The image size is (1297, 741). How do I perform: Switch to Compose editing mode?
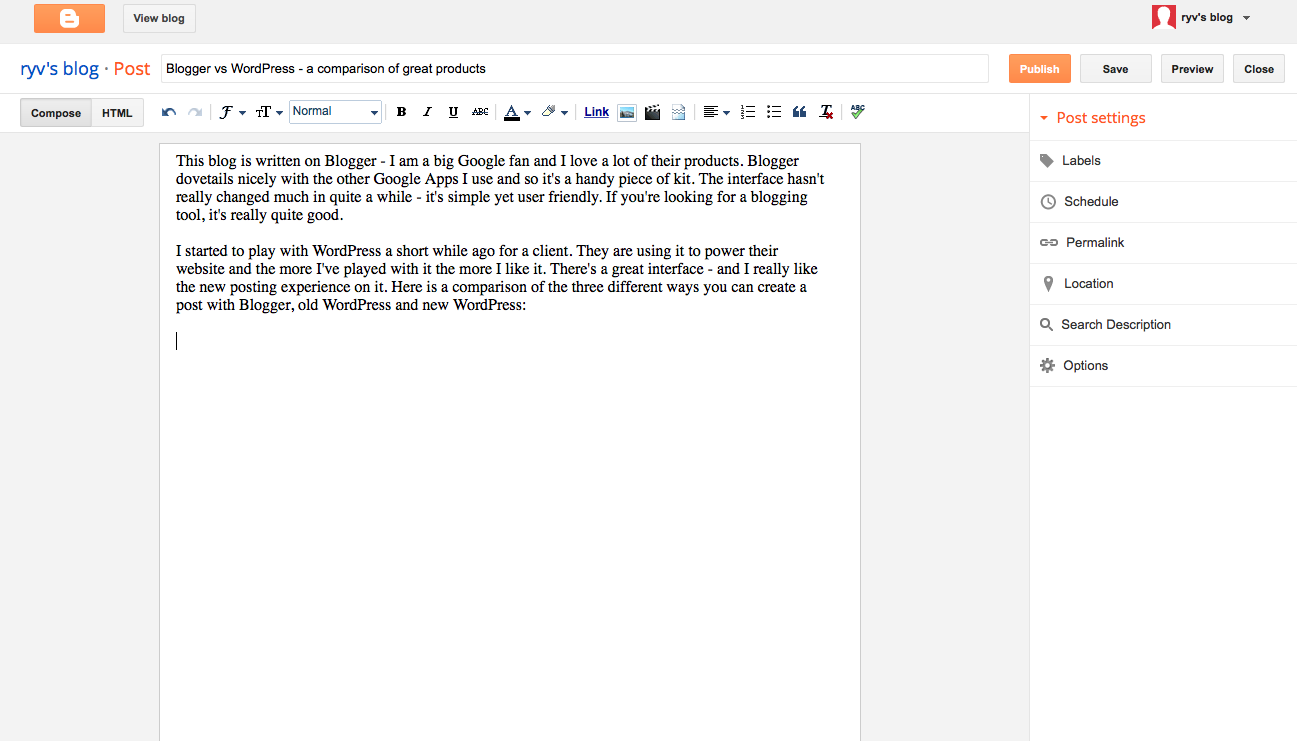56,113
